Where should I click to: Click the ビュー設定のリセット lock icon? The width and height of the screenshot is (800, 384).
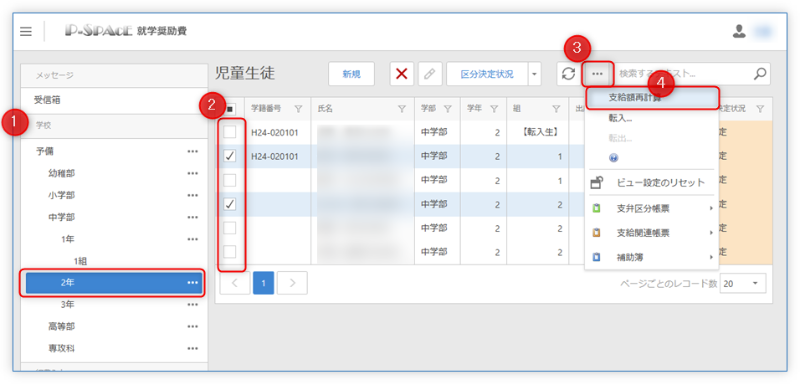pyautogui.click(x=596, y=182)
